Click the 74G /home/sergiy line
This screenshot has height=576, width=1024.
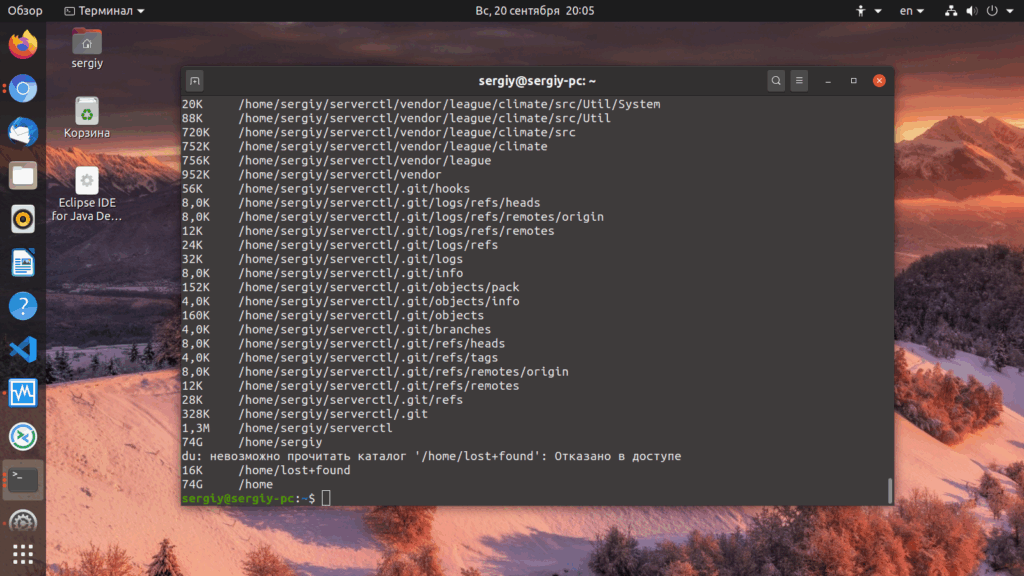click(x=252, y=442)
